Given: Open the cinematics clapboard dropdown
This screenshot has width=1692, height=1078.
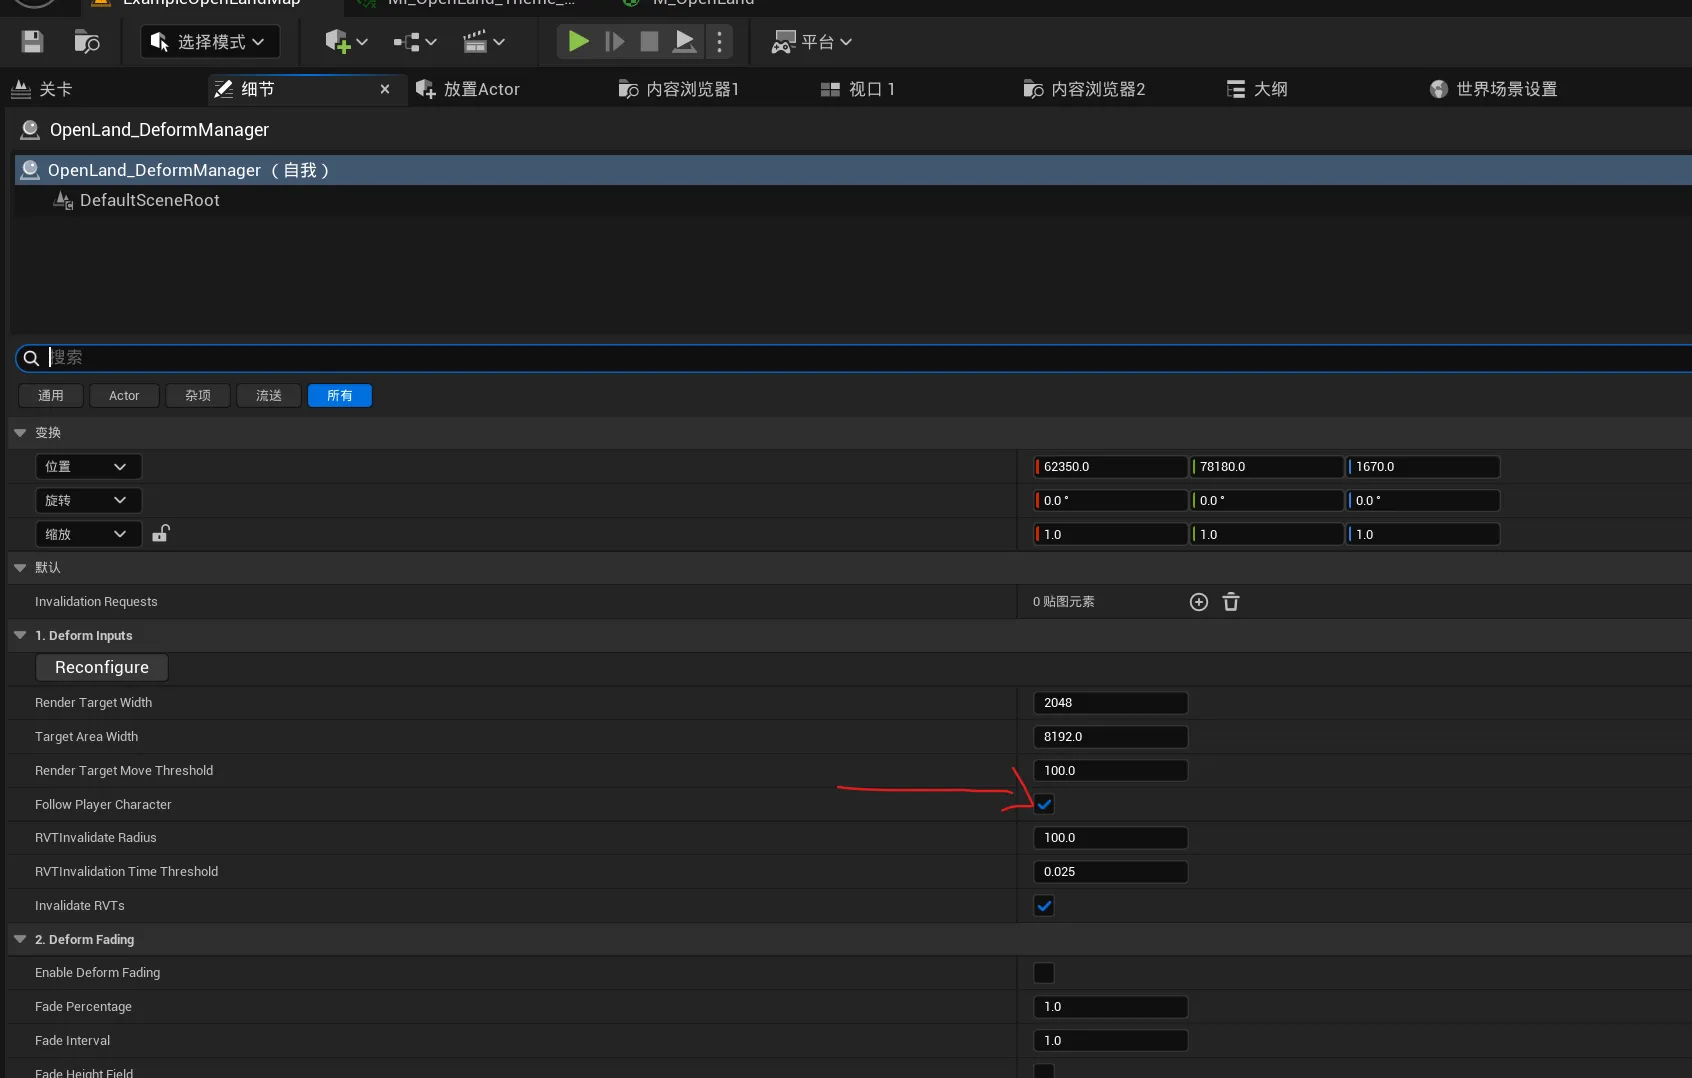Looking at the screenshot, I should point(483,41).
